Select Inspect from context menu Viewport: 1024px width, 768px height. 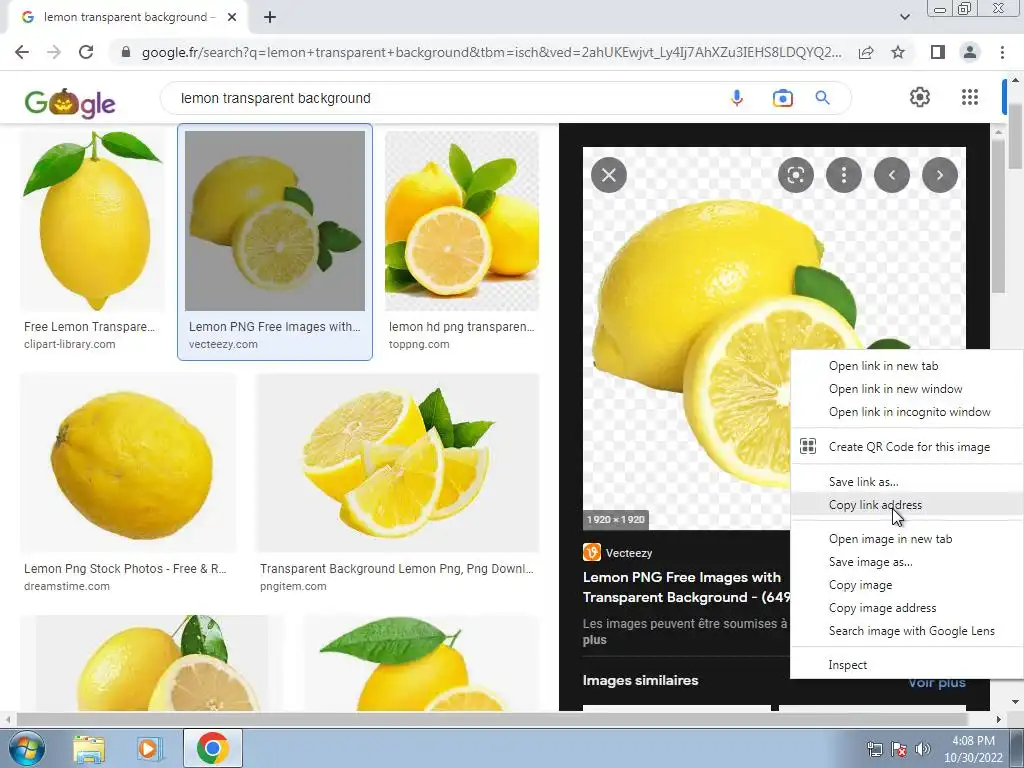(906, 665)
